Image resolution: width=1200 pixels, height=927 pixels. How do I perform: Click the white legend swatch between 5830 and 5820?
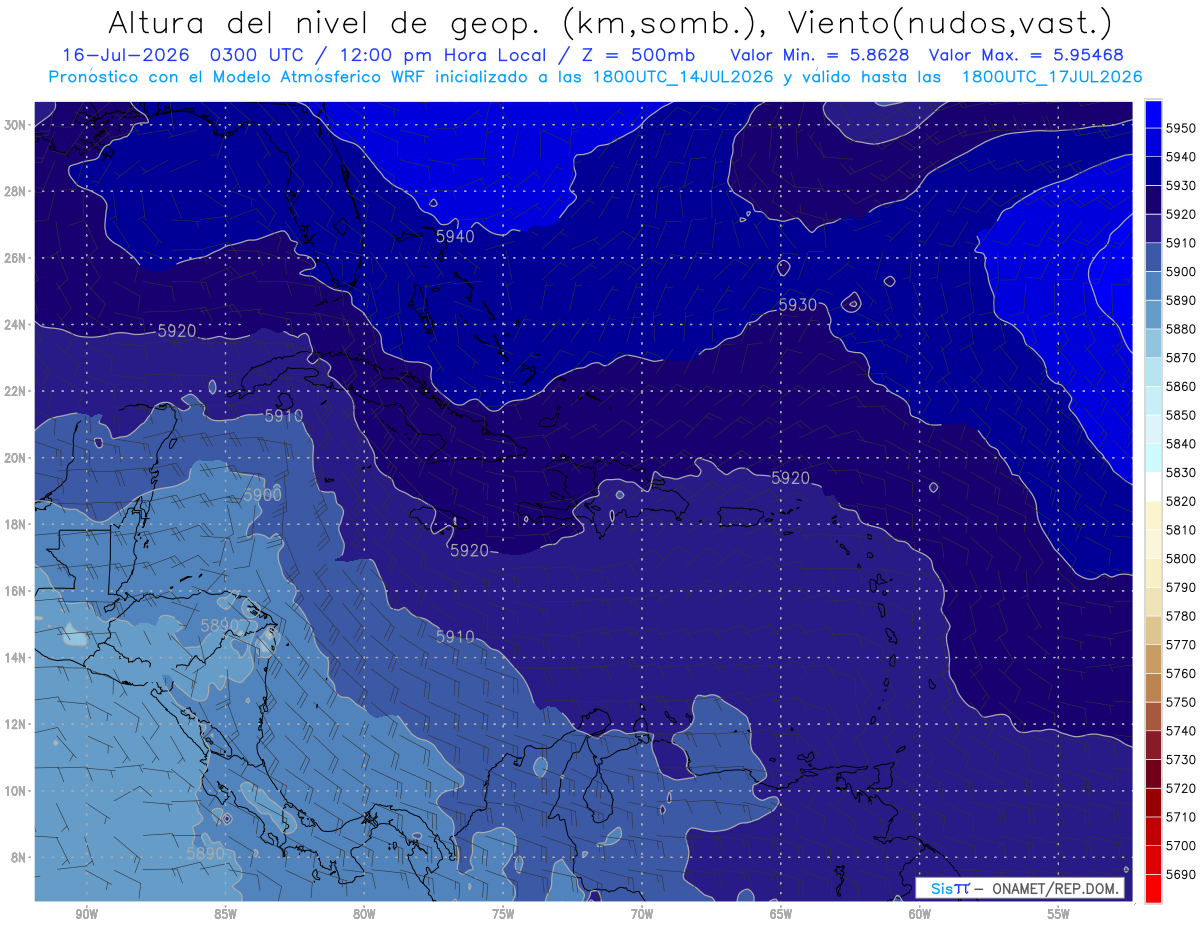pyautogui.click(x=1153, y=487)
